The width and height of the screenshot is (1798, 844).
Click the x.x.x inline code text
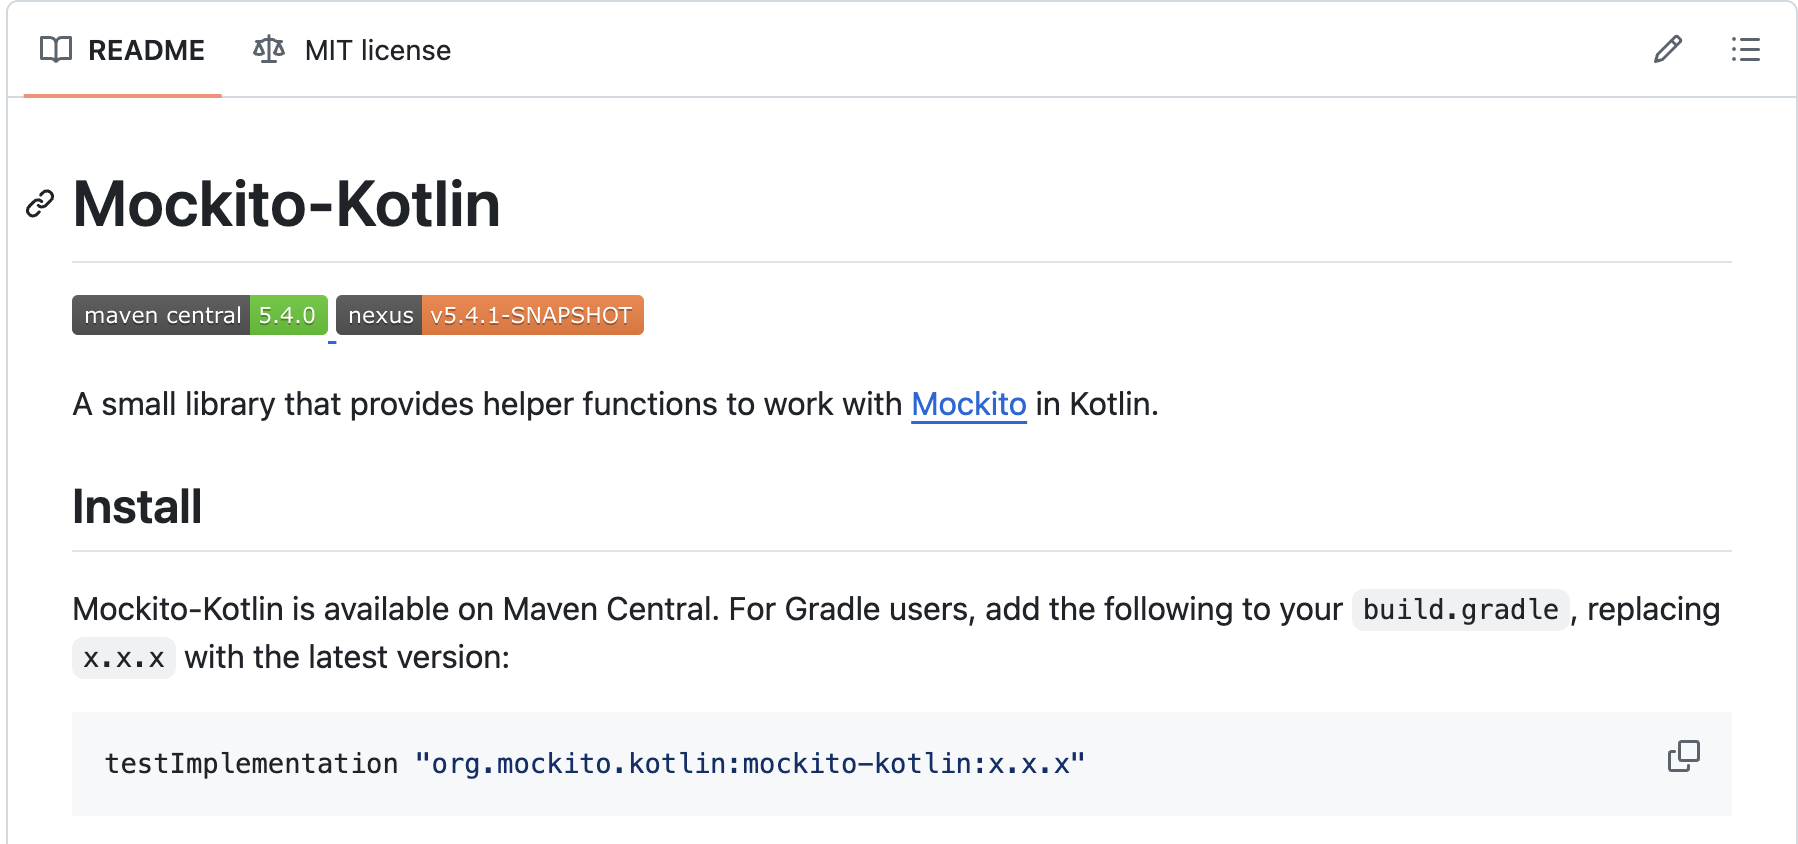point(124,658)
